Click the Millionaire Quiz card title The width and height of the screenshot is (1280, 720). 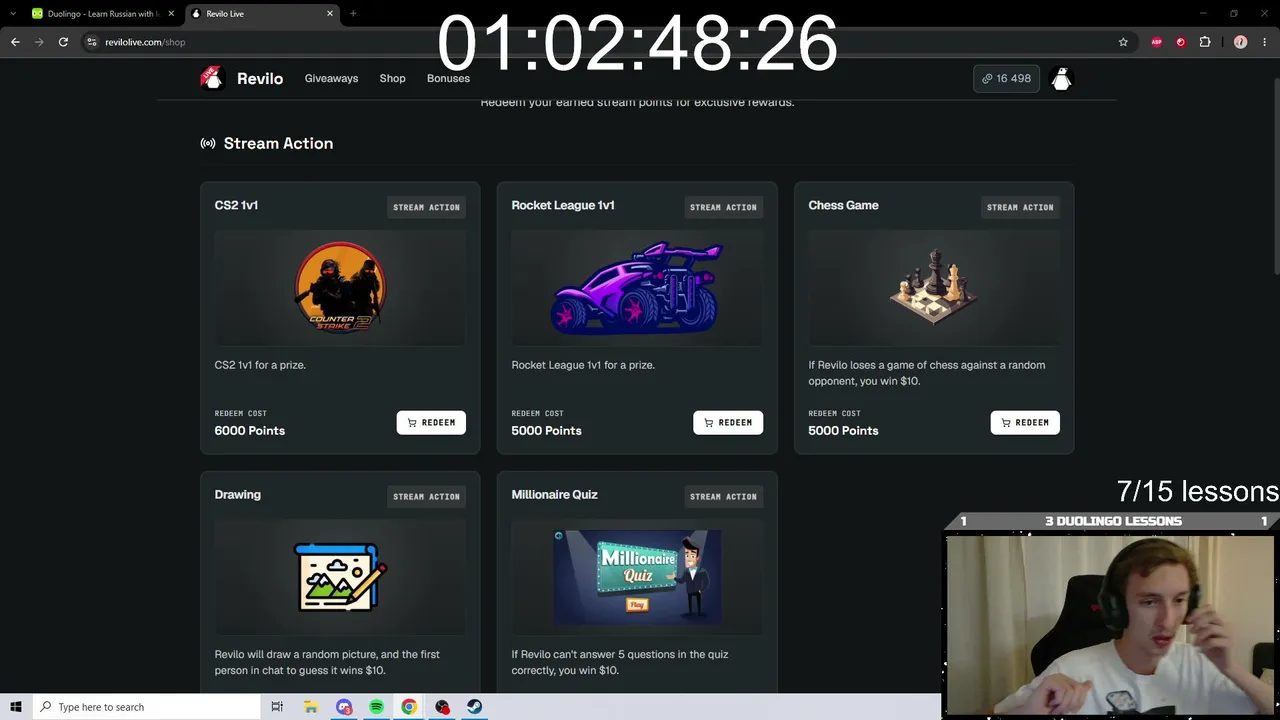[x=554, y=494]
